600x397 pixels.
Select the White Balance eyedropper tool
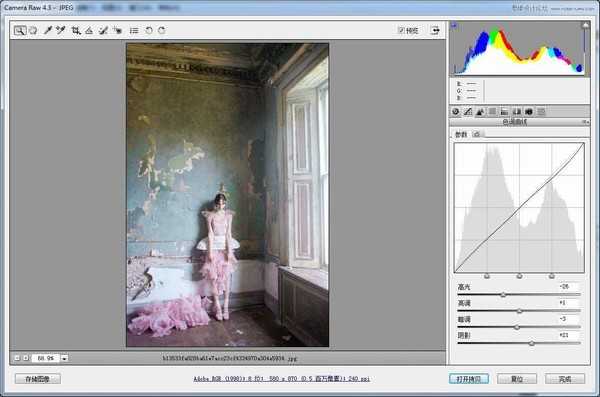pyautogui.click(x=47, y=31)
